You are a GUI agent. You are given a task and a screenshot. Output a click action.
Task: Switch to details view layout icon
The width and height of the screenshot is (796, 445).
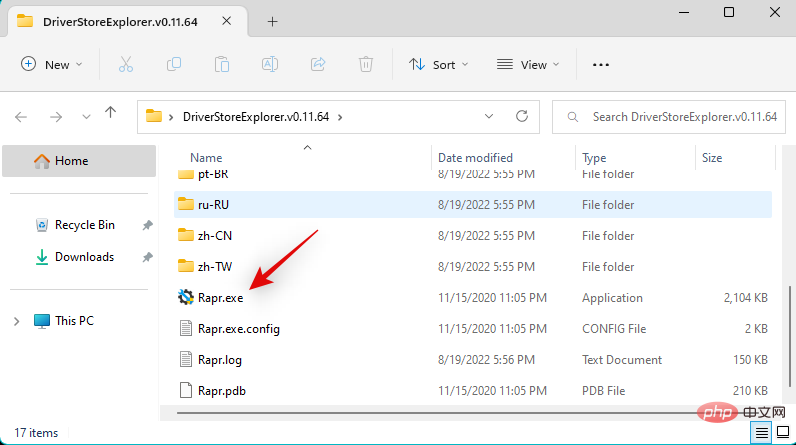[x=761, y=432]
